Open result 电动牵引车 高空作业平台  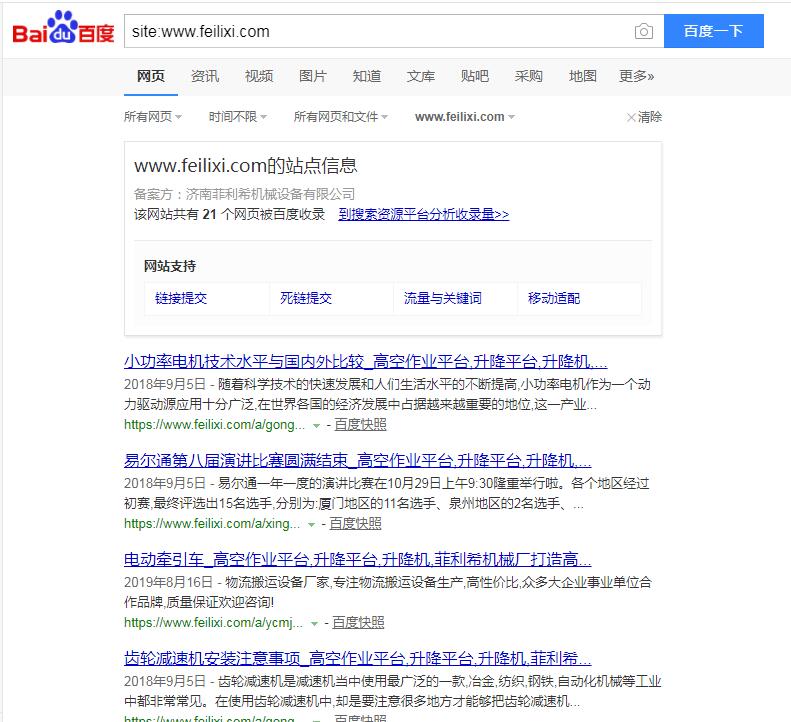tap(358, 559)
